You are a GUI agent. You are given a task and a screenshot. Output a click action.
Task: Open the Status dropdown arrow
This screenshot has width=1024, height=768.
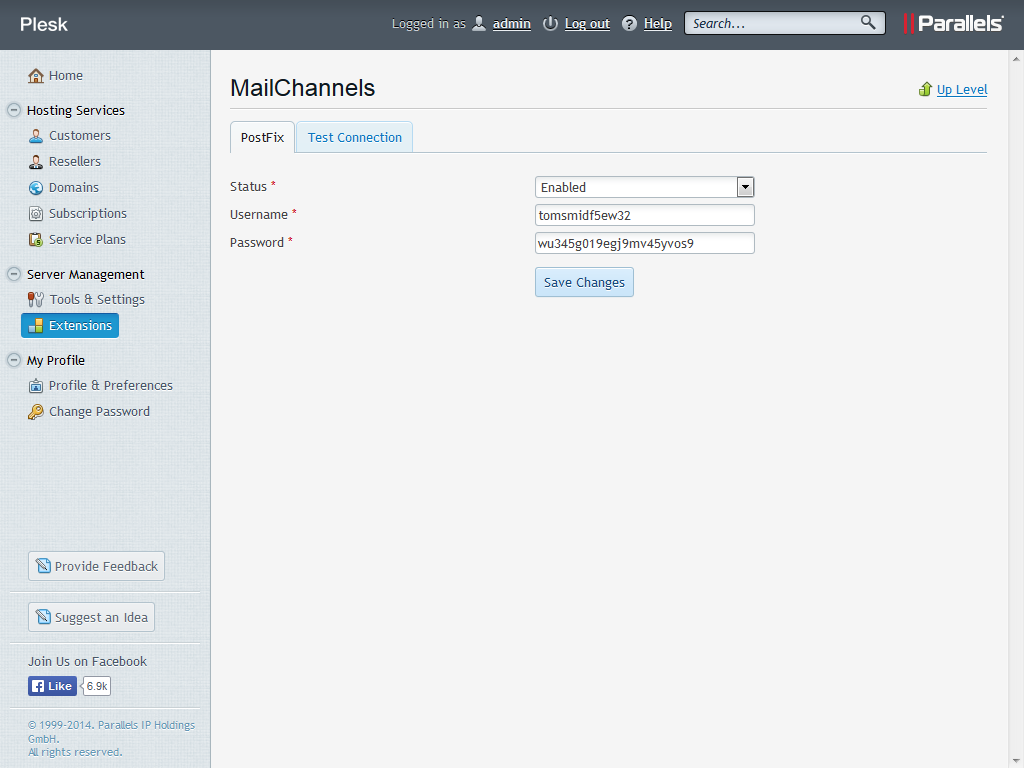pos(745,187)
